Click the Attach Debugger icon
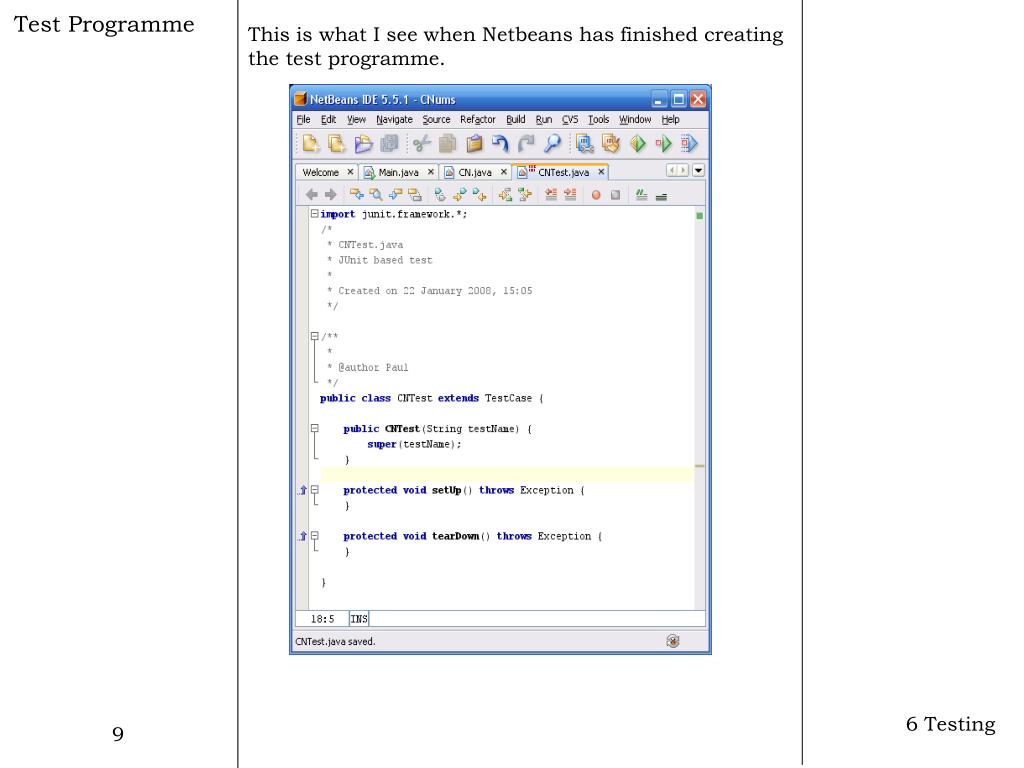This screenshot has height=768, width=1024. tap(689, 143)
